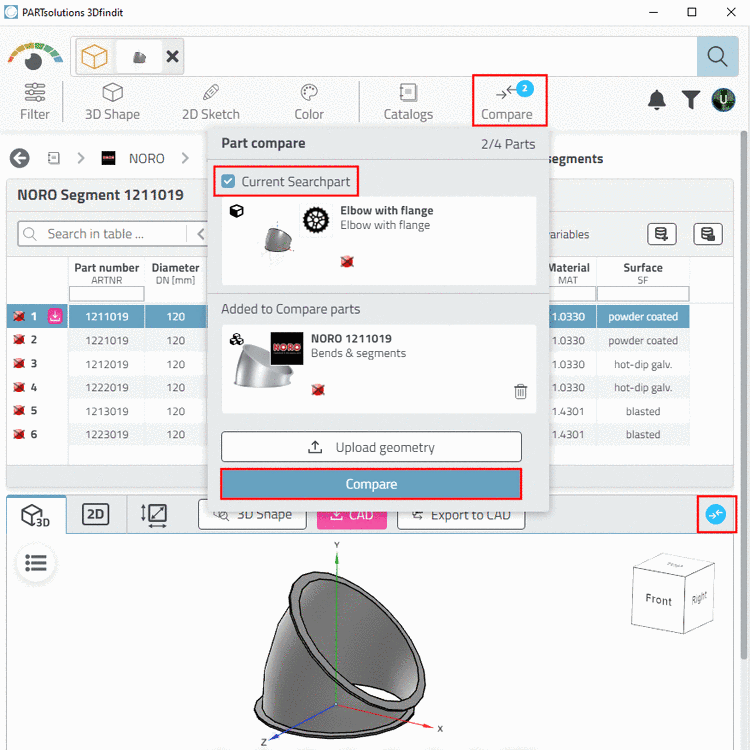Click the pink CAD download button
Image resolution: width=750 pixels, height=750 pixels.
352,516
